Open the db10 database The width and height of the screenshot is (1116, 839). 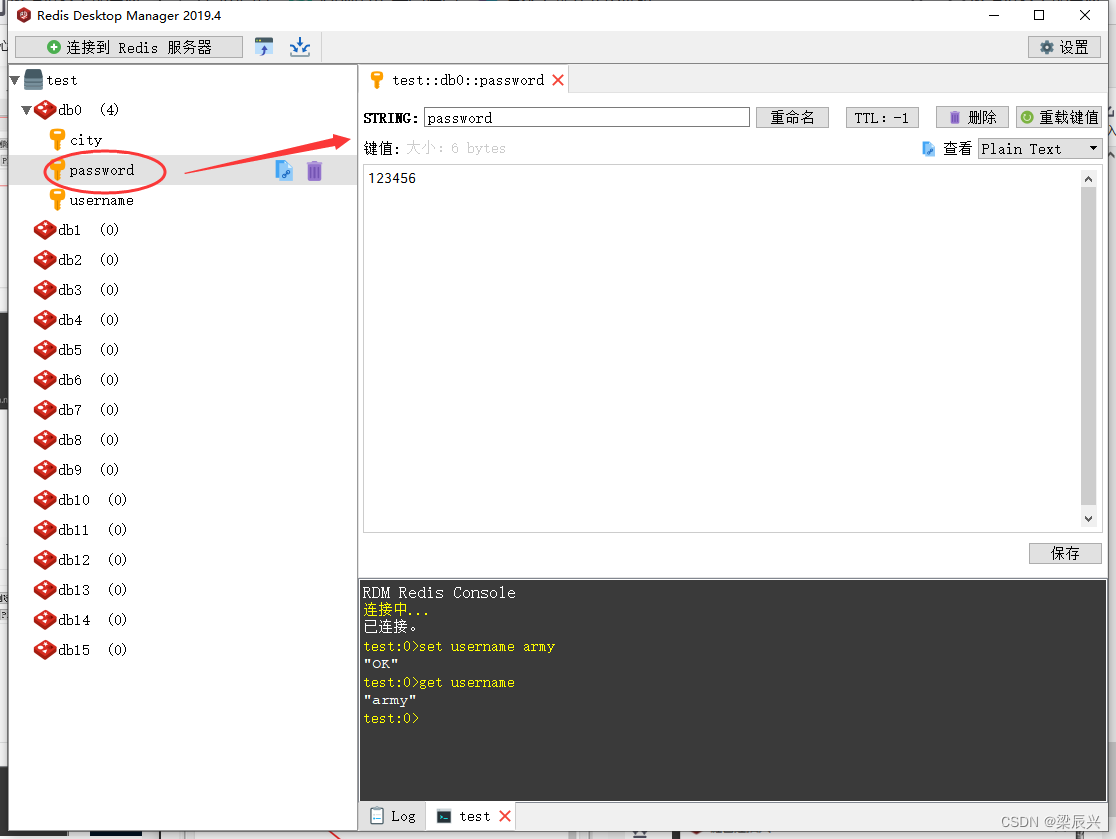coord(80,500)
